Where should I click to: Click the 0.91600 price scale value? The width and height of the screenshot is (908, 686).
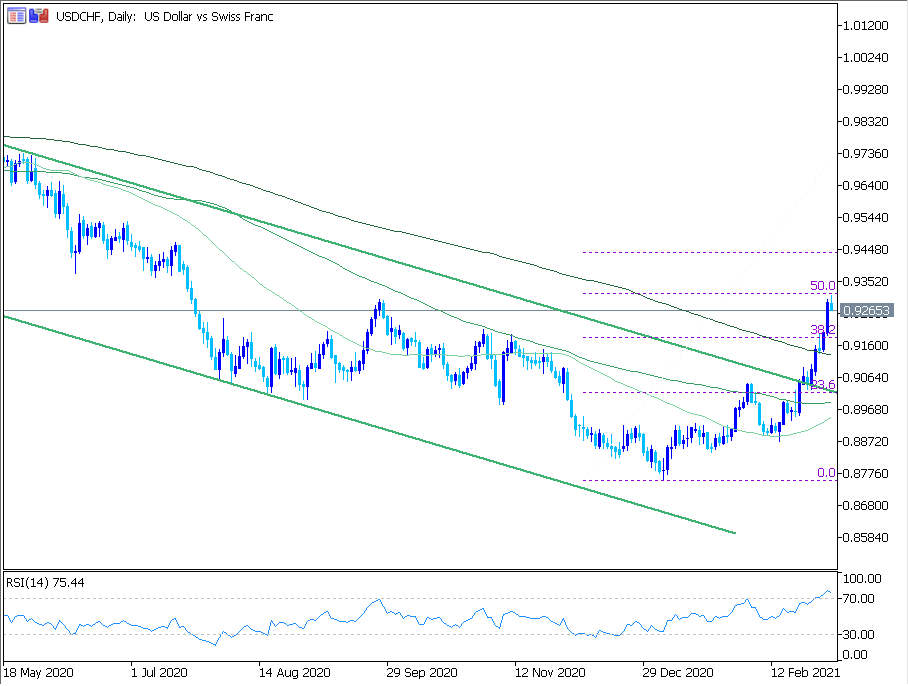tap(866, 346)
